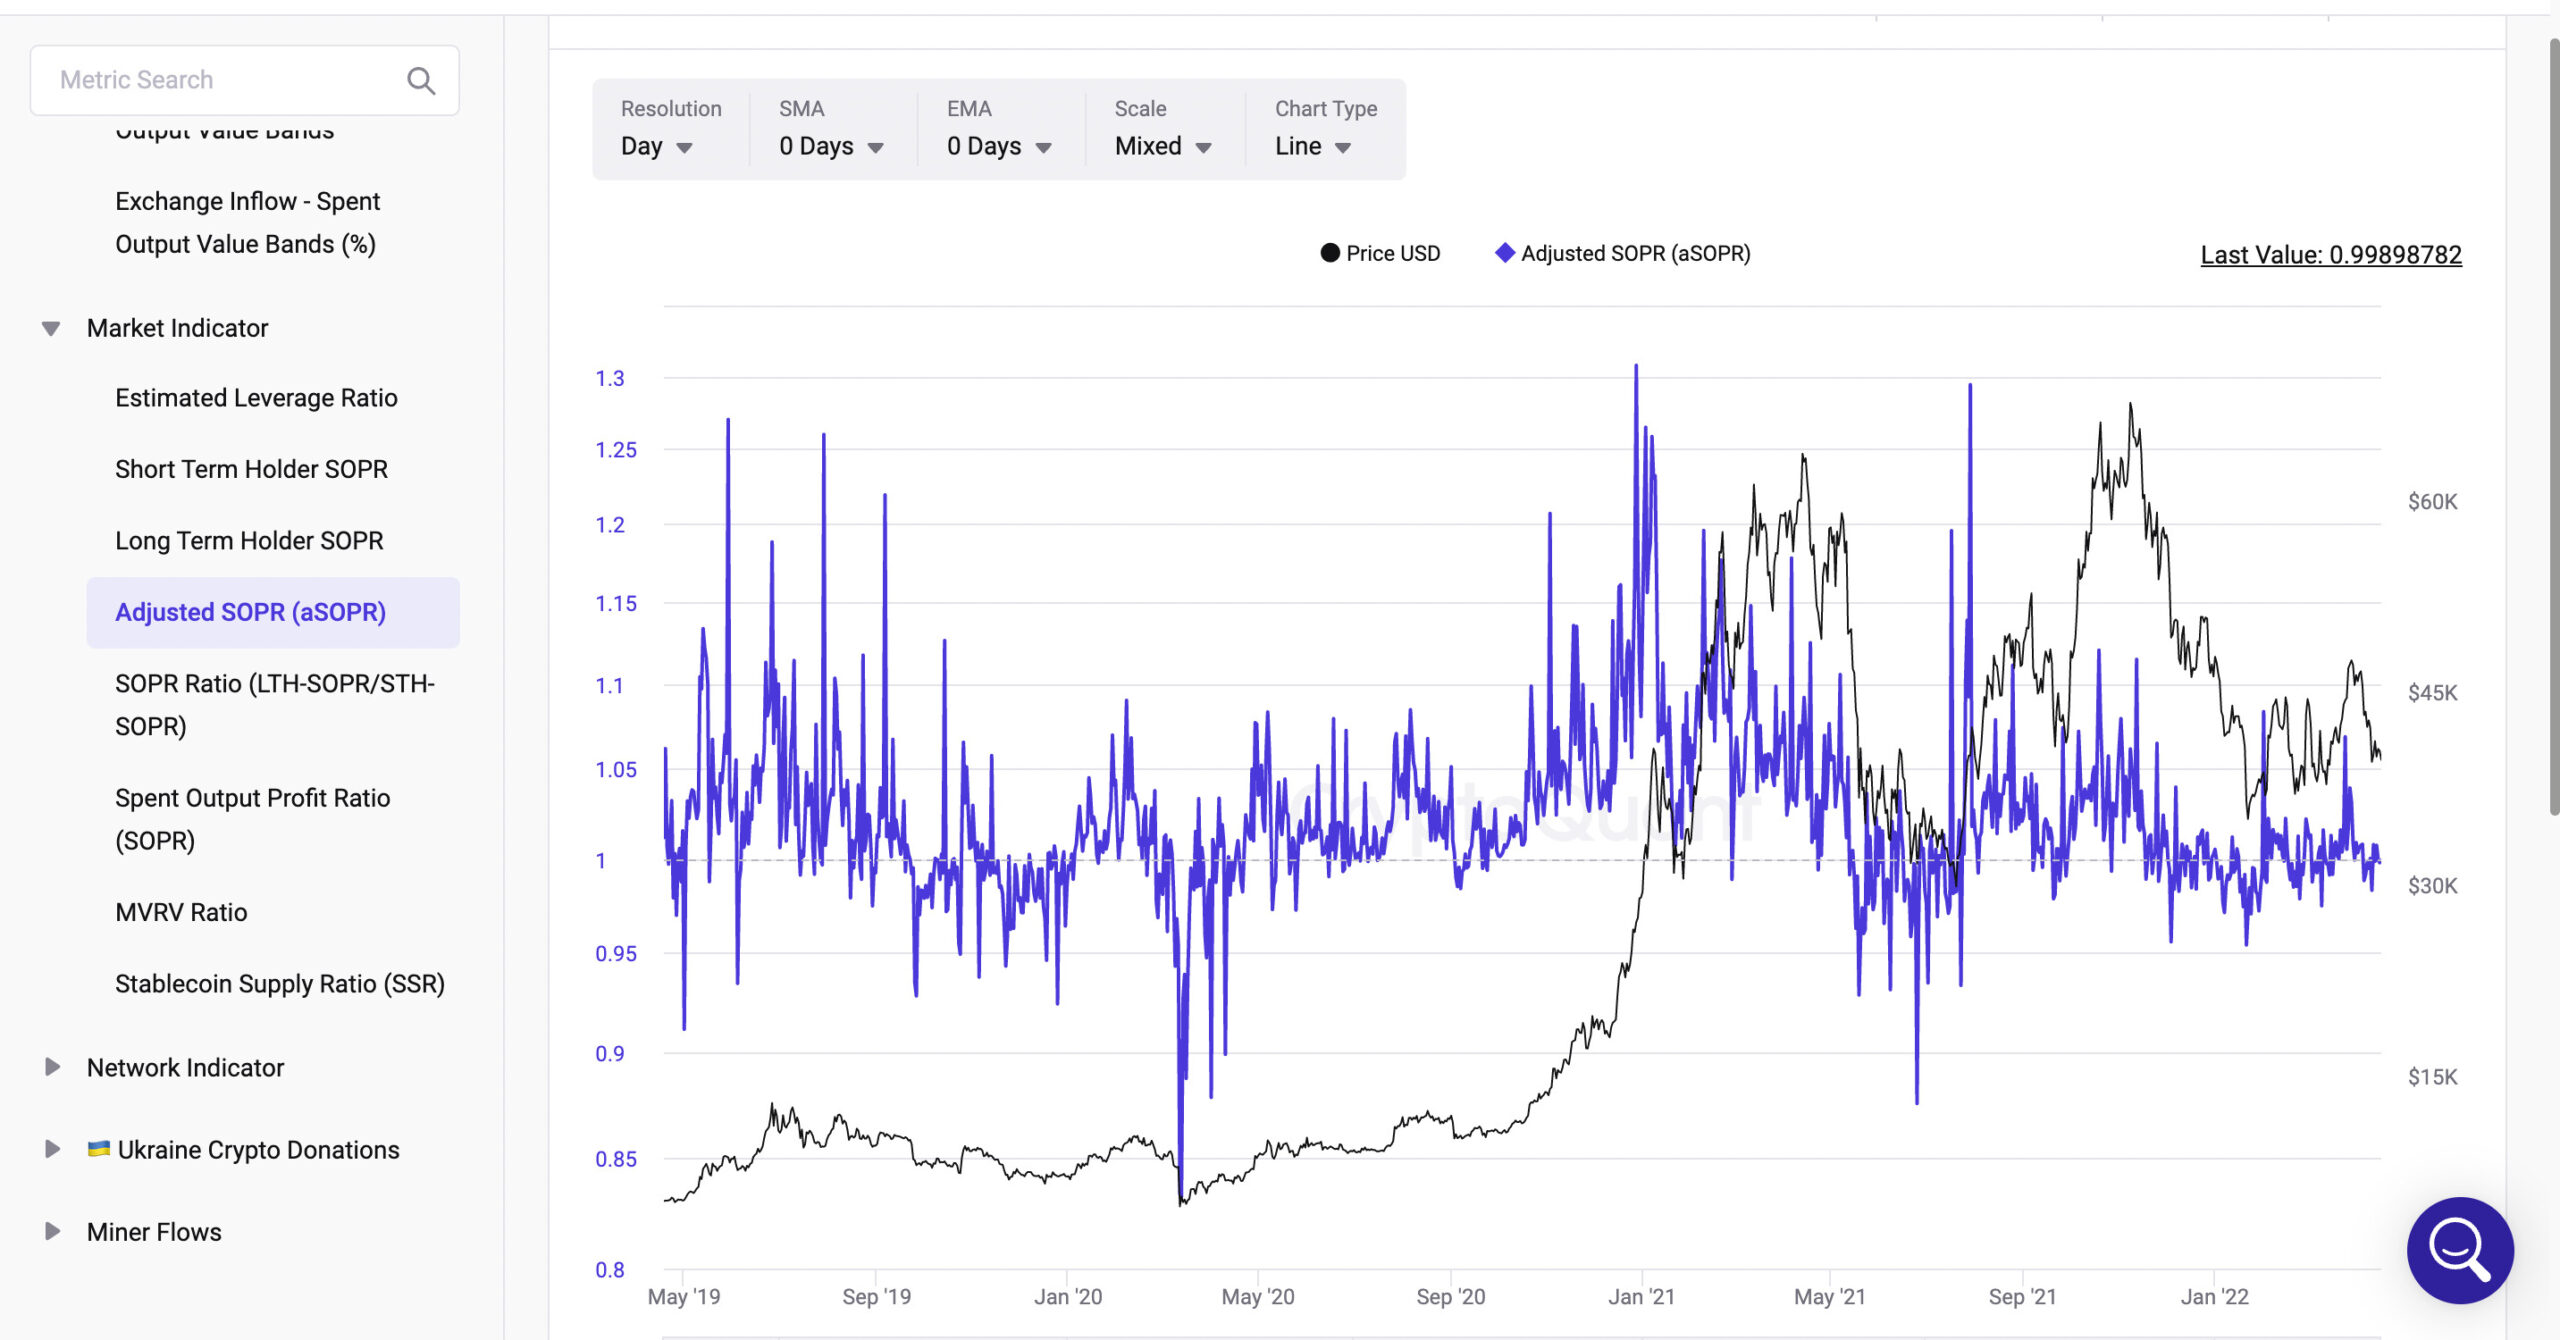
Task: Expand the Ukraine Crypto Donations section
Action: click(52, 1149)
